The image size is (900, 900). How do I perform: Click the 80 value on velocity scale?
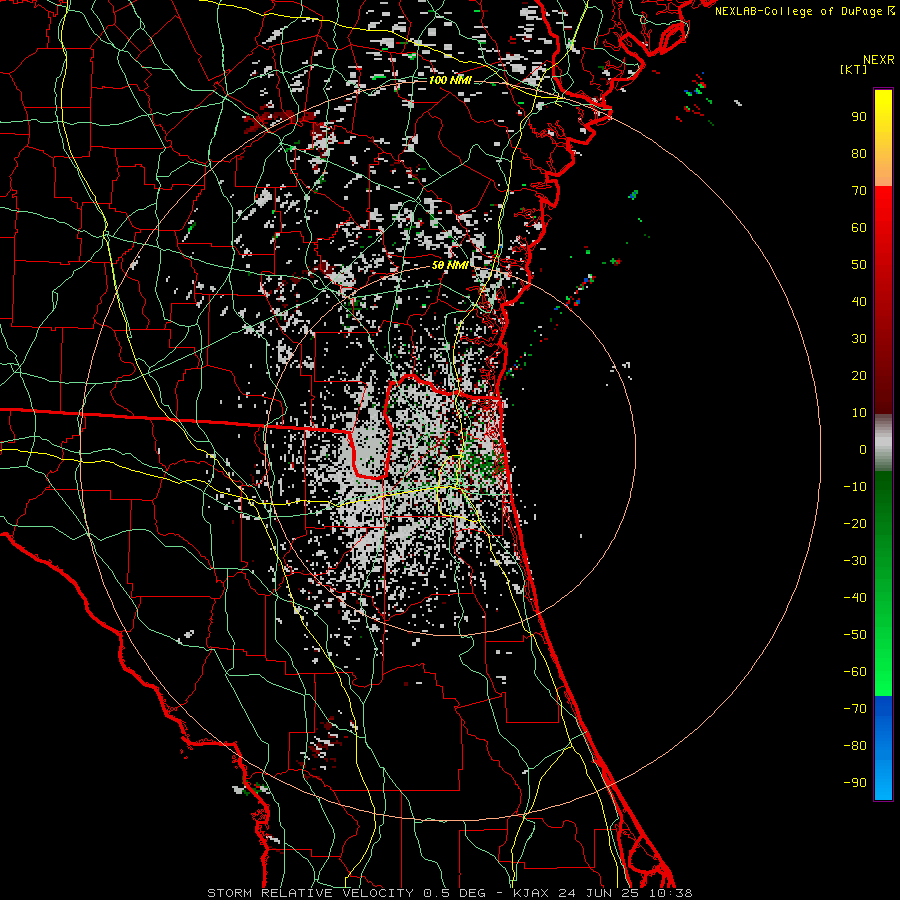click(x=859, y=154)
